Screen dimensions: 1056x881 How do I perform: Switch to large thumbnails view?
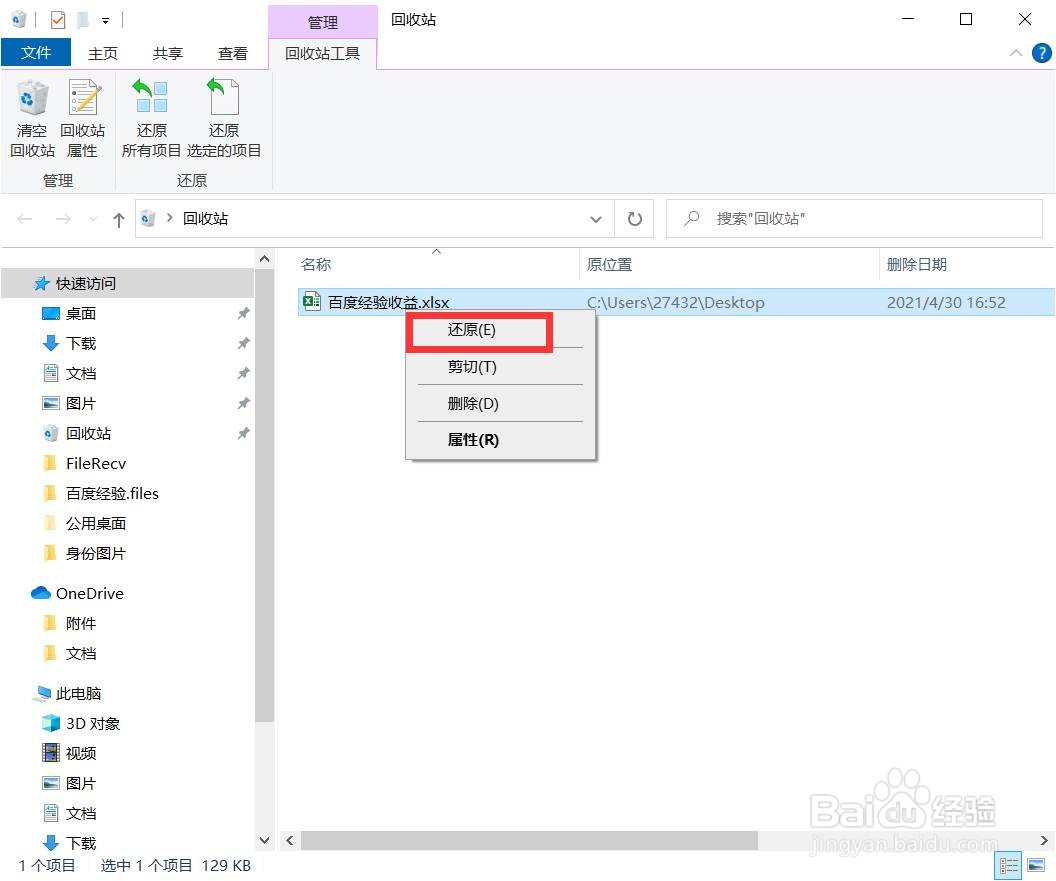pos(1035,865)
